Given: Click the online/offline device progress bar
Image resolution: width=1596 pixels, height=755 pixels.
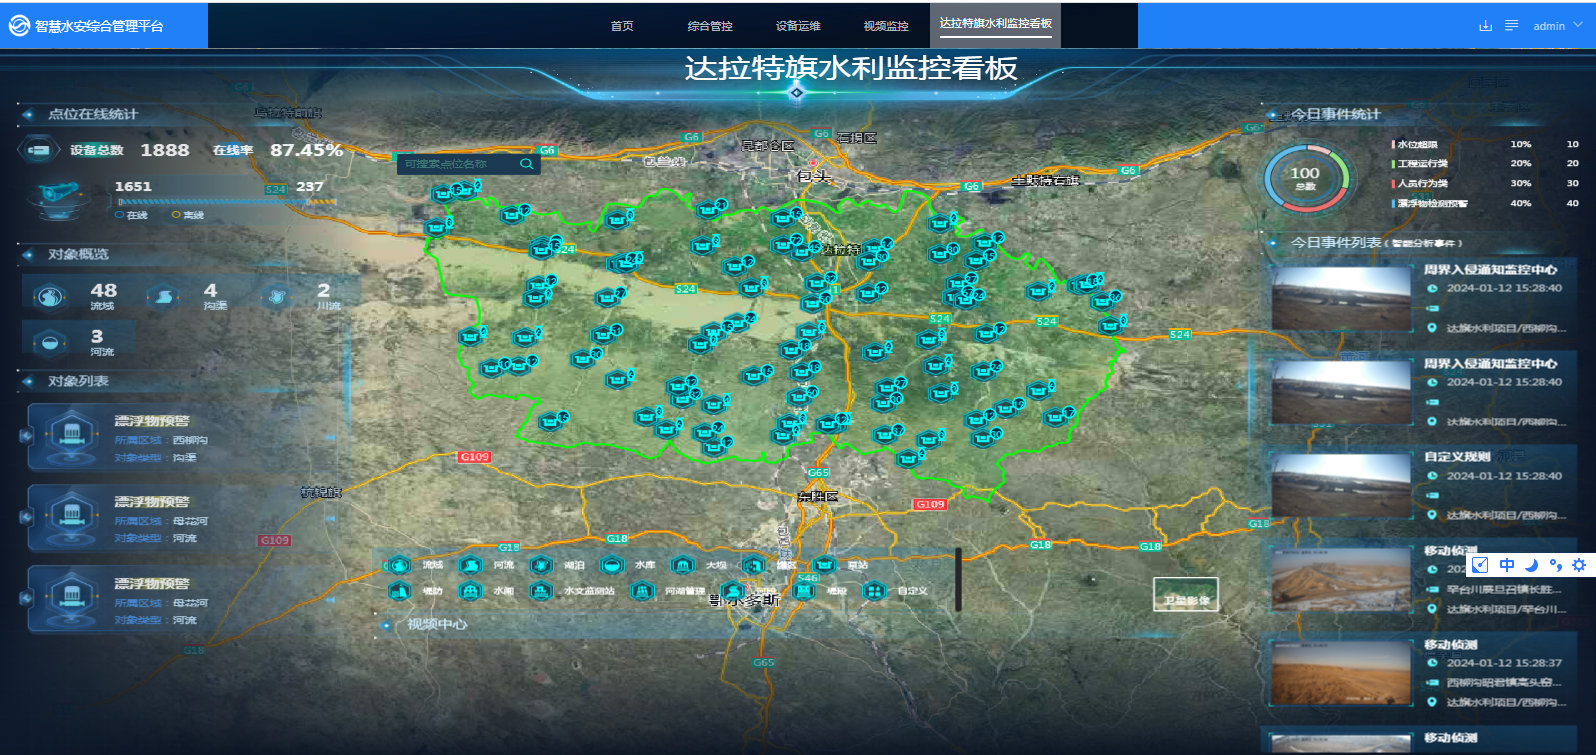Looking at the screenshot, I should pyautogui.click(x=226, y=201).
